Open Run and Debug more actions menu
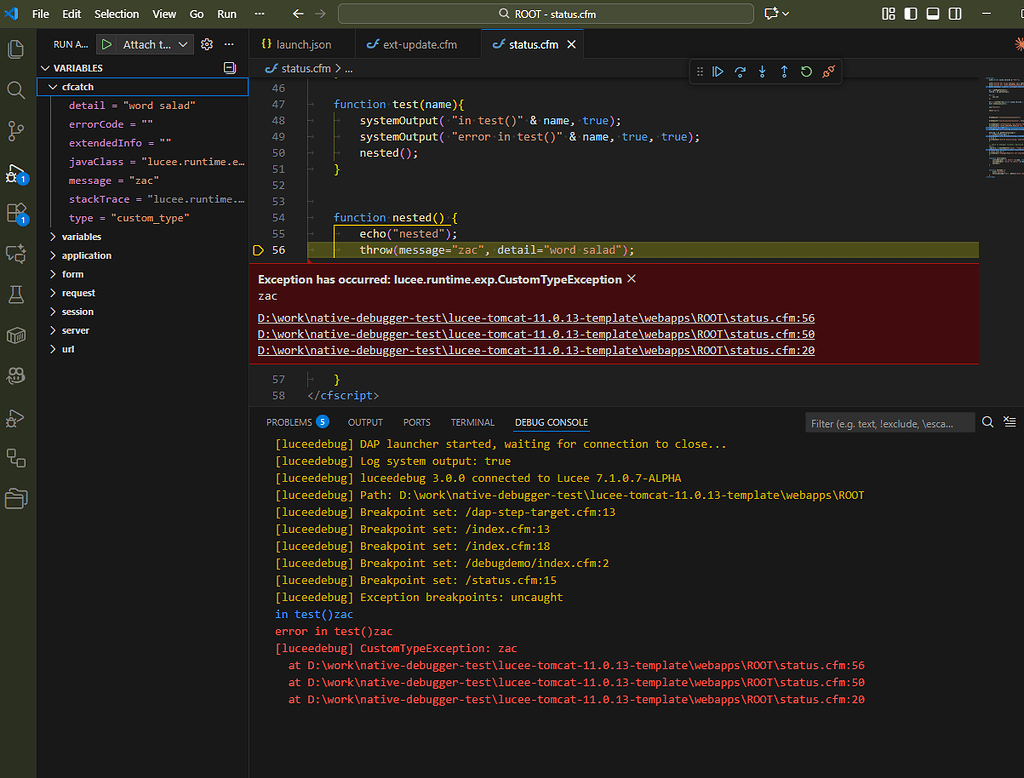The width and height of the screenshot is (1024, 778). point(229,44)
